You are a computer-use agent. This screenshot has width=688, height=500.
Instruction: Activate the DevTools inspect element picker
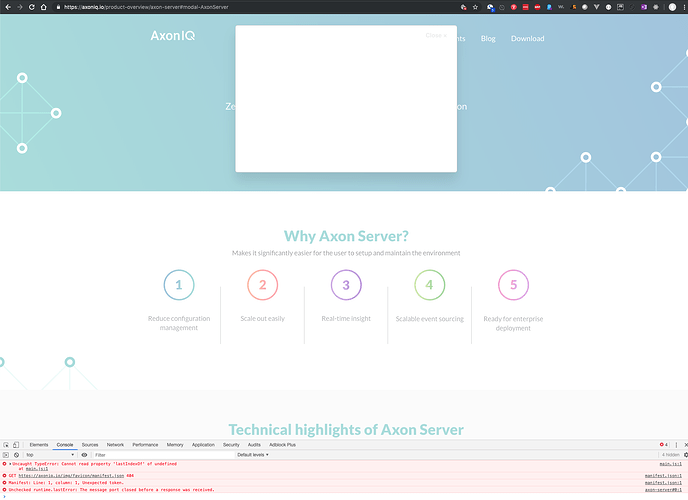tap(6, 445)
